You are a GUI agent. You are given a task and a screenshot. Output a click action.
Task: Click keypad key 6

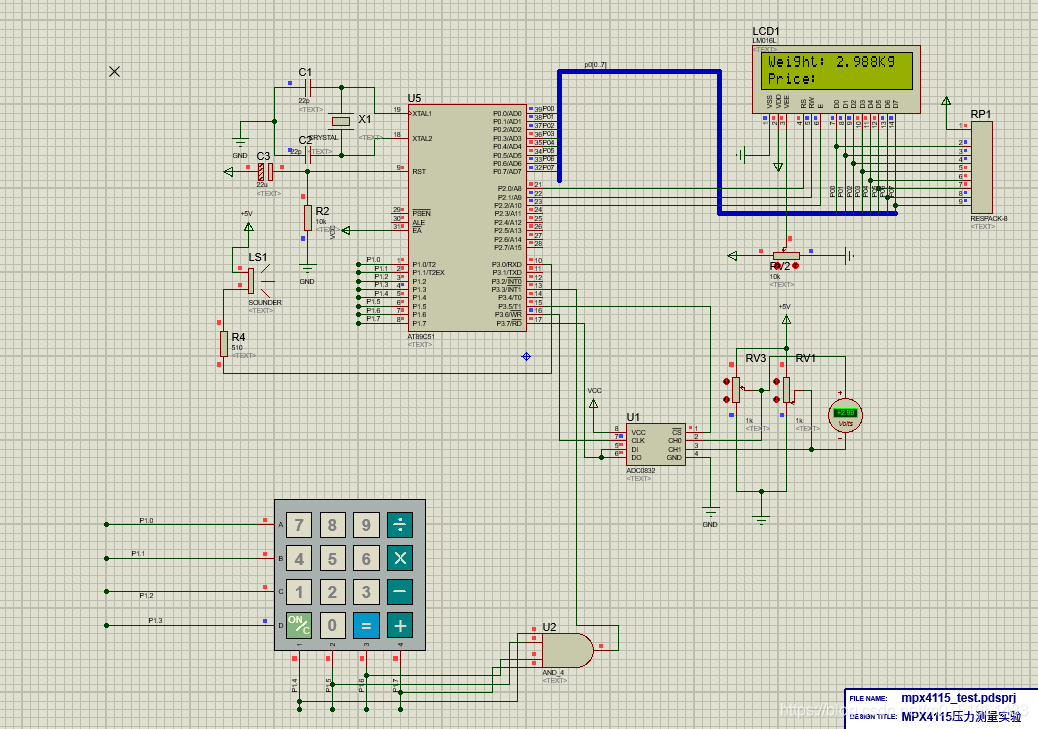tap(366, 558)
